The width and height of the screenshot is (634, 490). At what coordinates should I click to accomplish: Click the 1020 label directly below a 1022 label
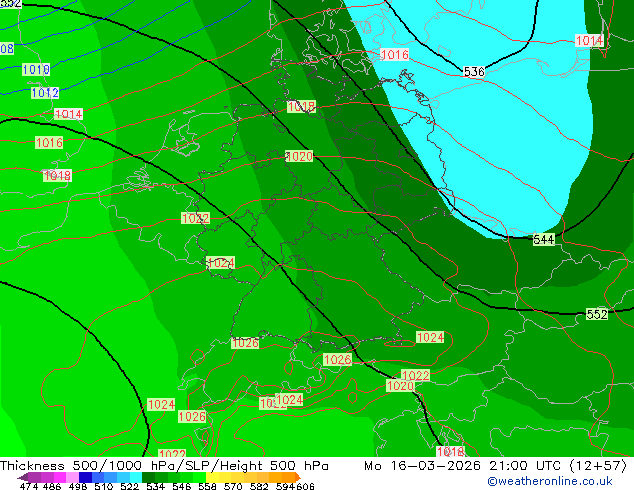(400, 385)
